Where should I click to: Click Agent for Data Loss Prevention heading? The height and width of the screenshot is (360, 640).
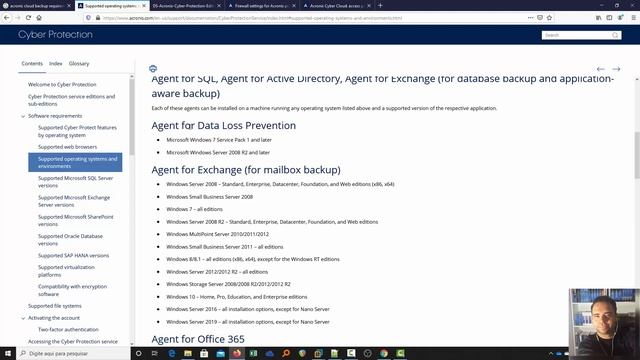[x=224, y=125]
